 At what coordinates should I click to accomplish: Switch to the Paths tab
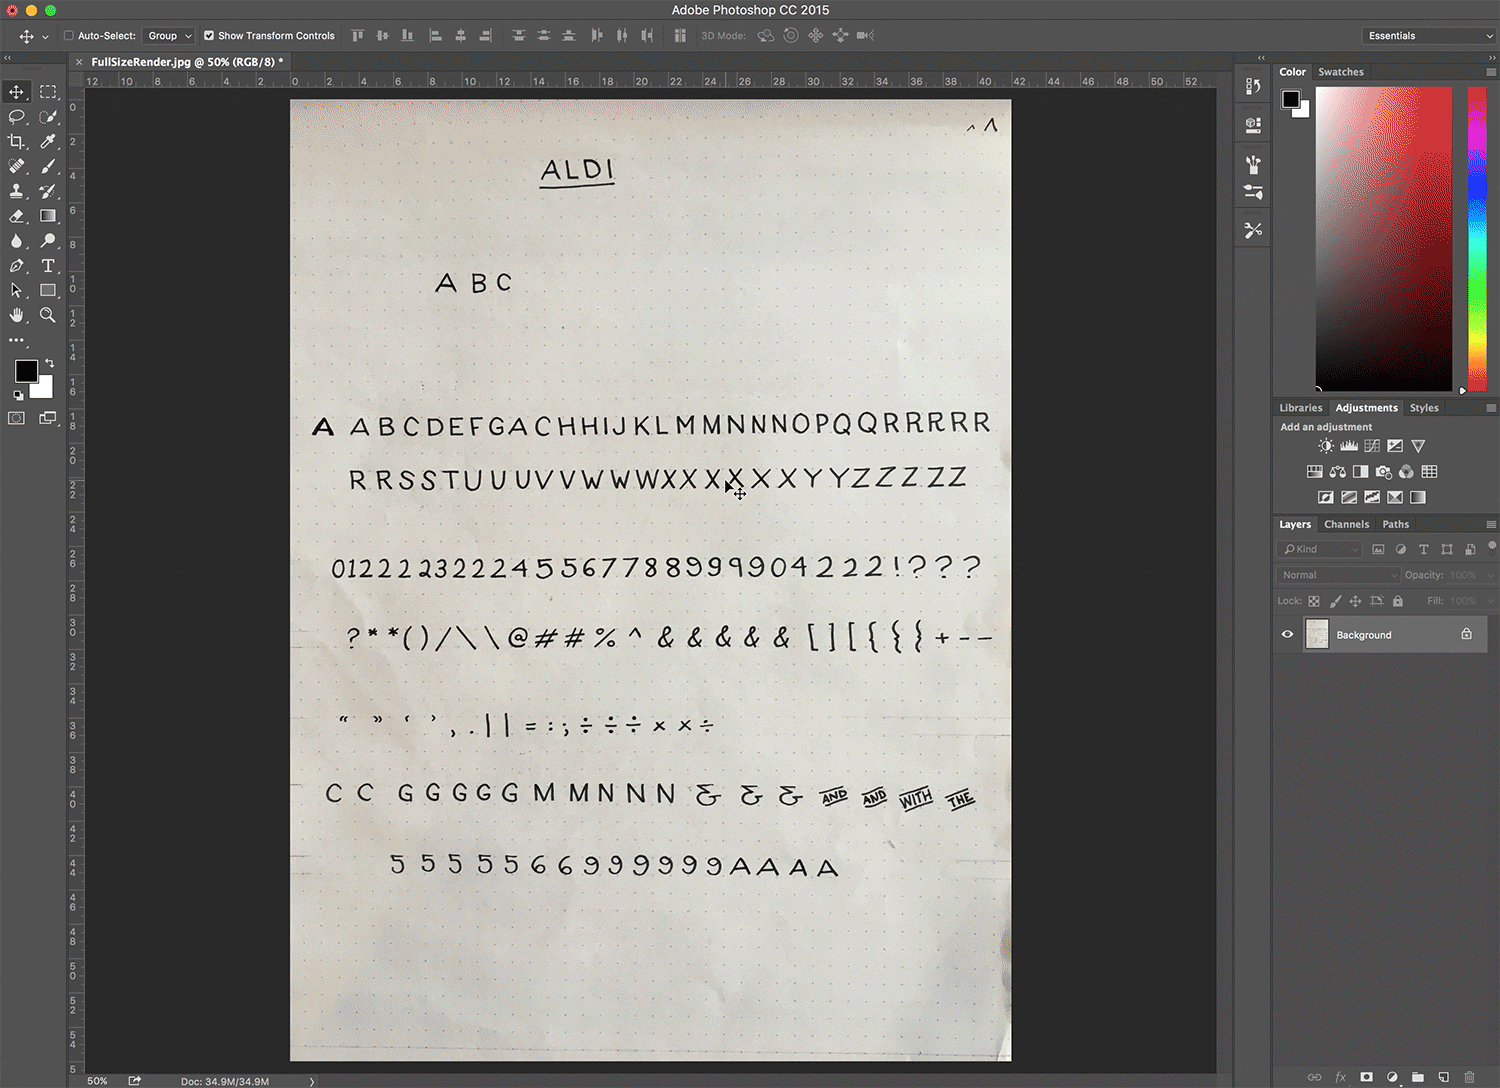tap(1395, 524)
